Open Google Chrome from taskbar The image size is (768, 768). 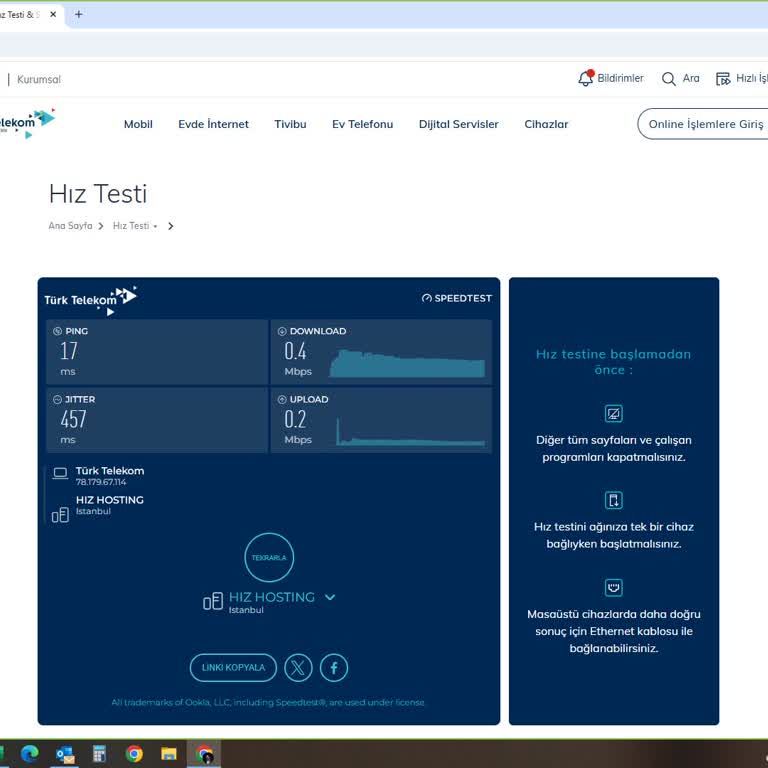coord(134,754)
